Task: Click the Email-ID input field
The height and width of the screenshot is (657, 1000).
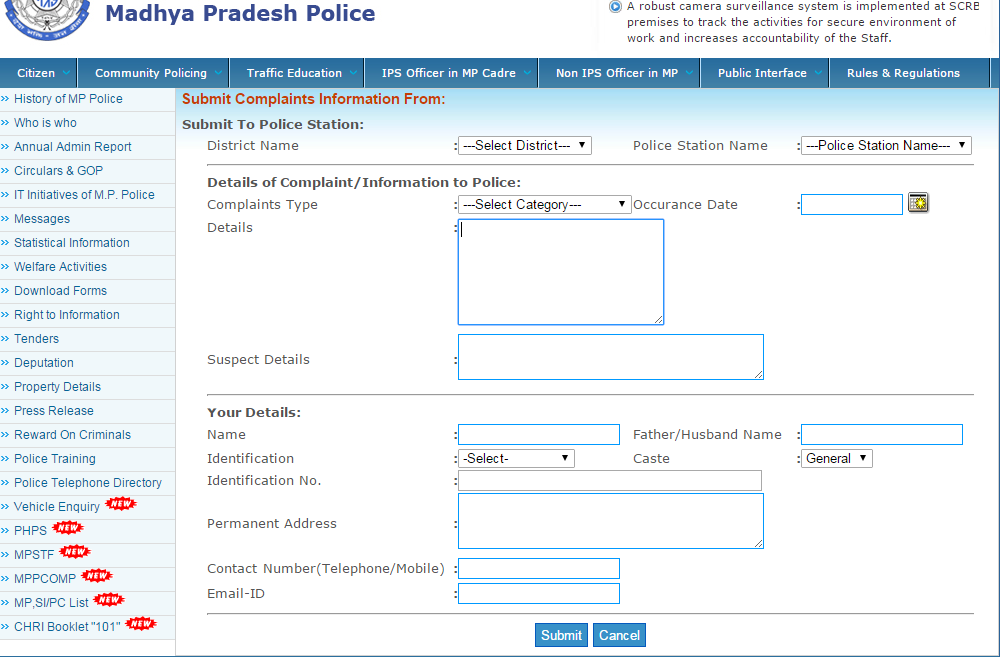Action: (538, 594)
